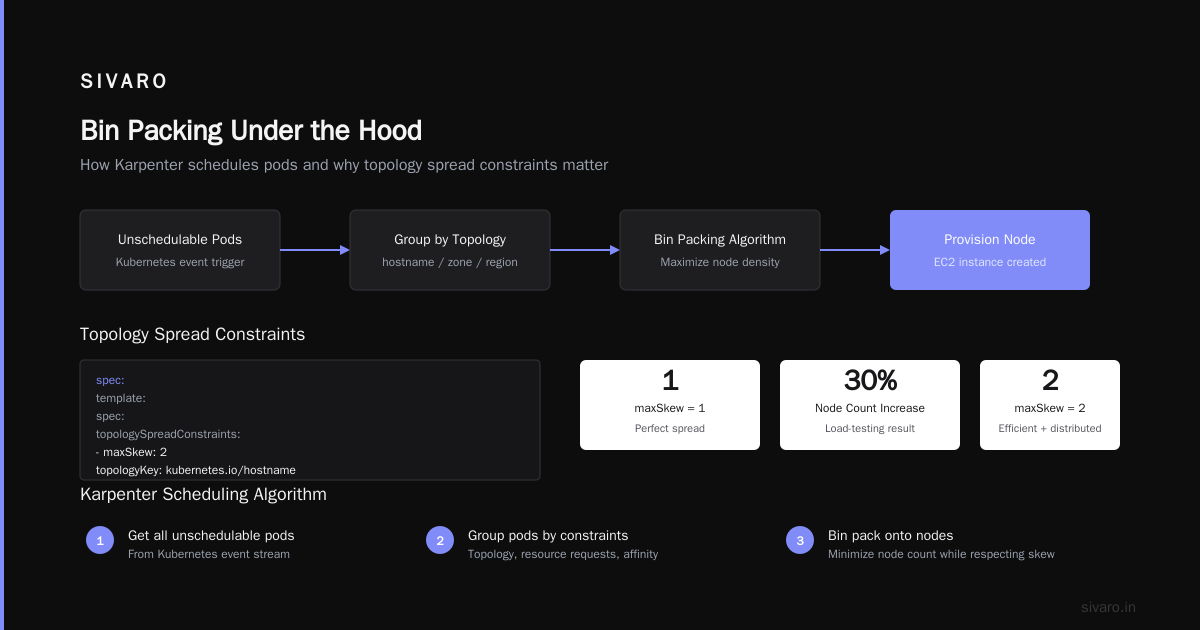Click the topologyKey line in code block
This screenshot has width=1200, height=630.
196,470
